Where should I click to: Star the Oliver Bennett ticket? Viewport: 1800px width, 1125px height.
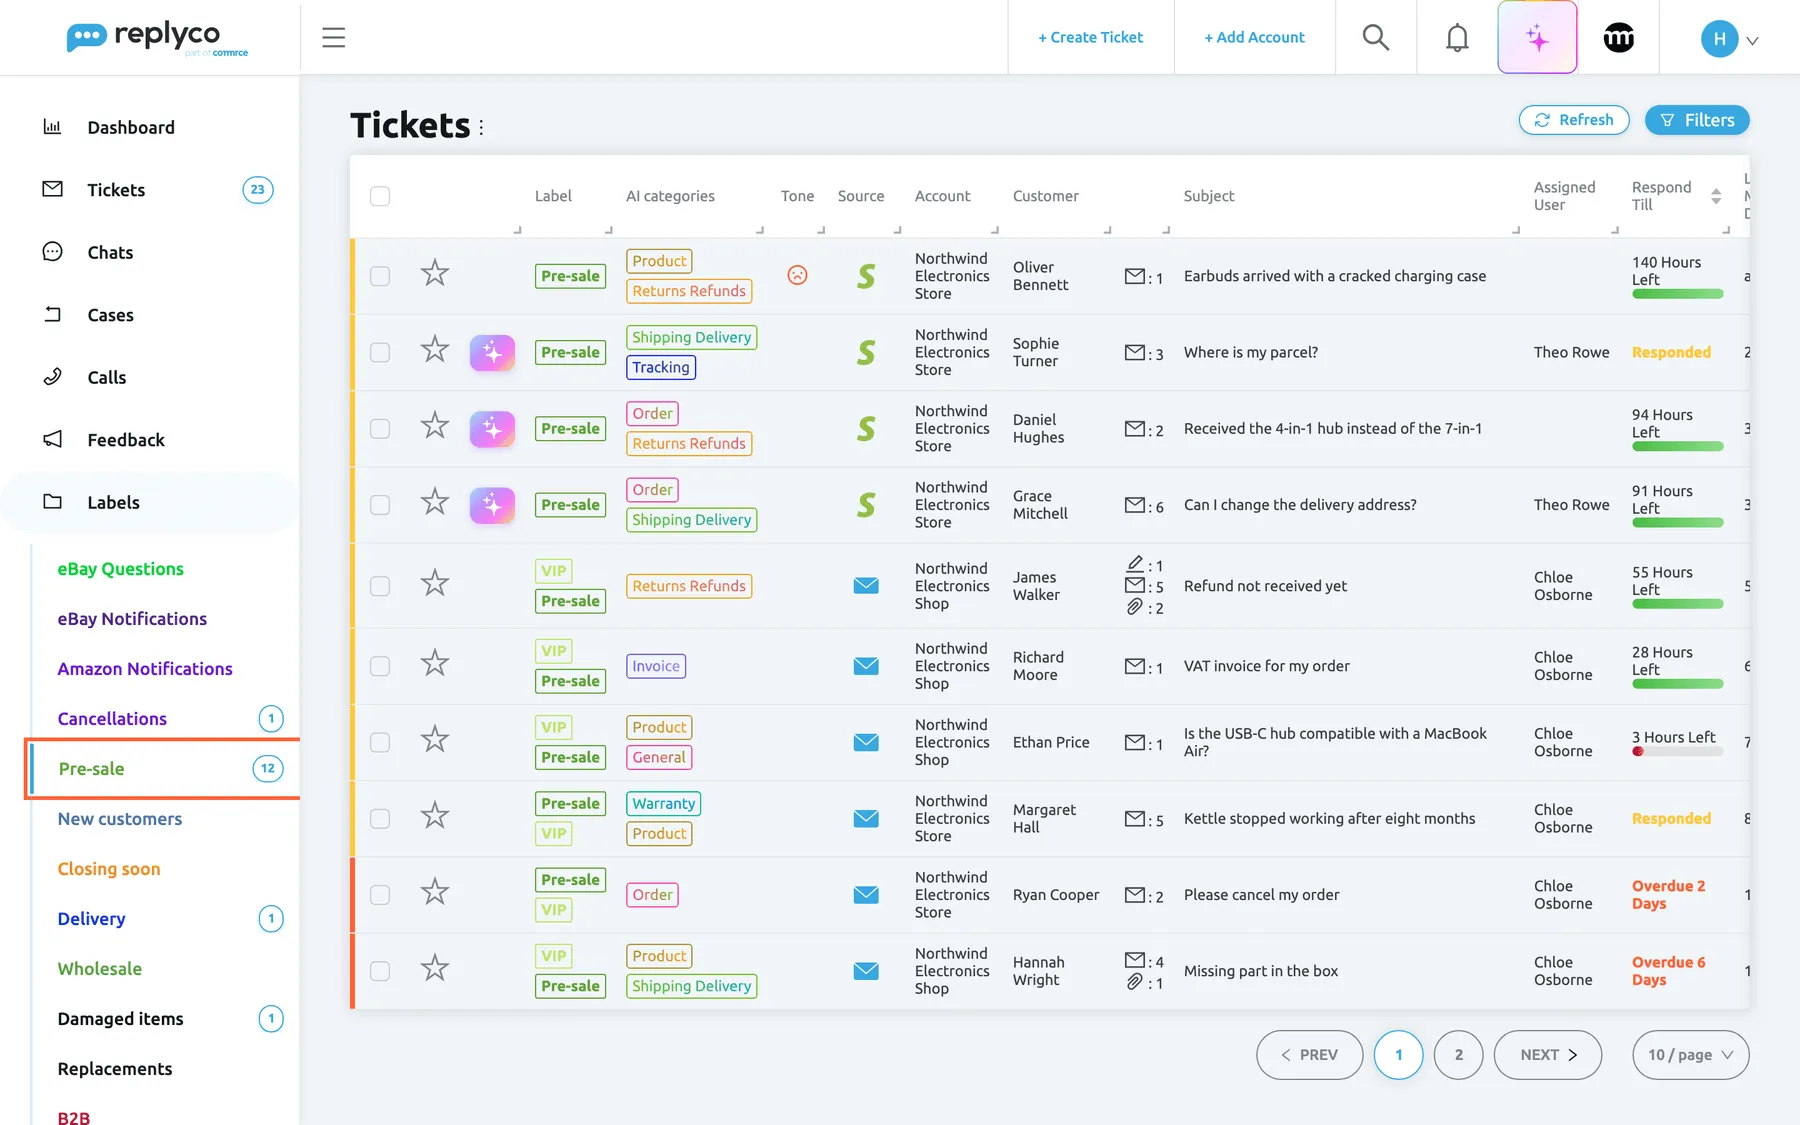434,273
